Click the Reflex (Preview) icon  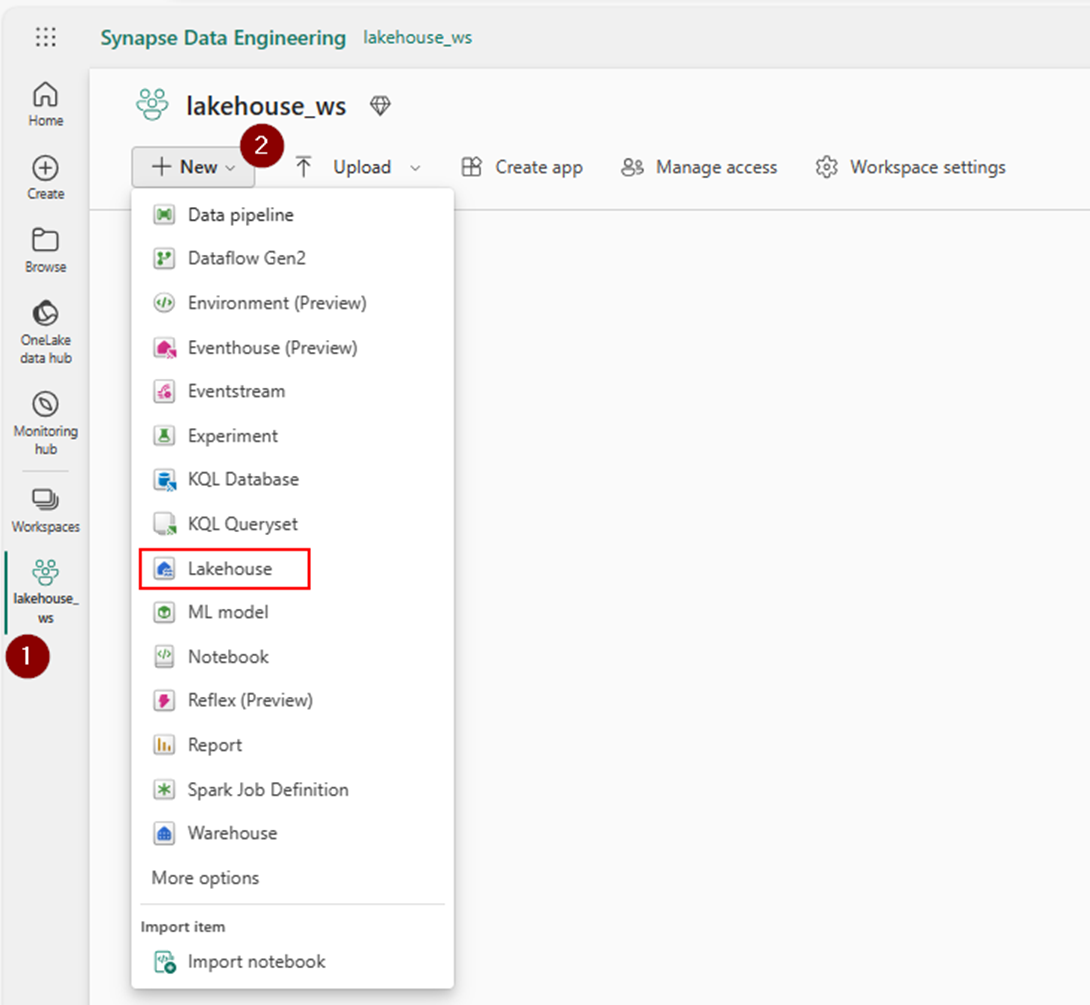click(x=164, y=701)
